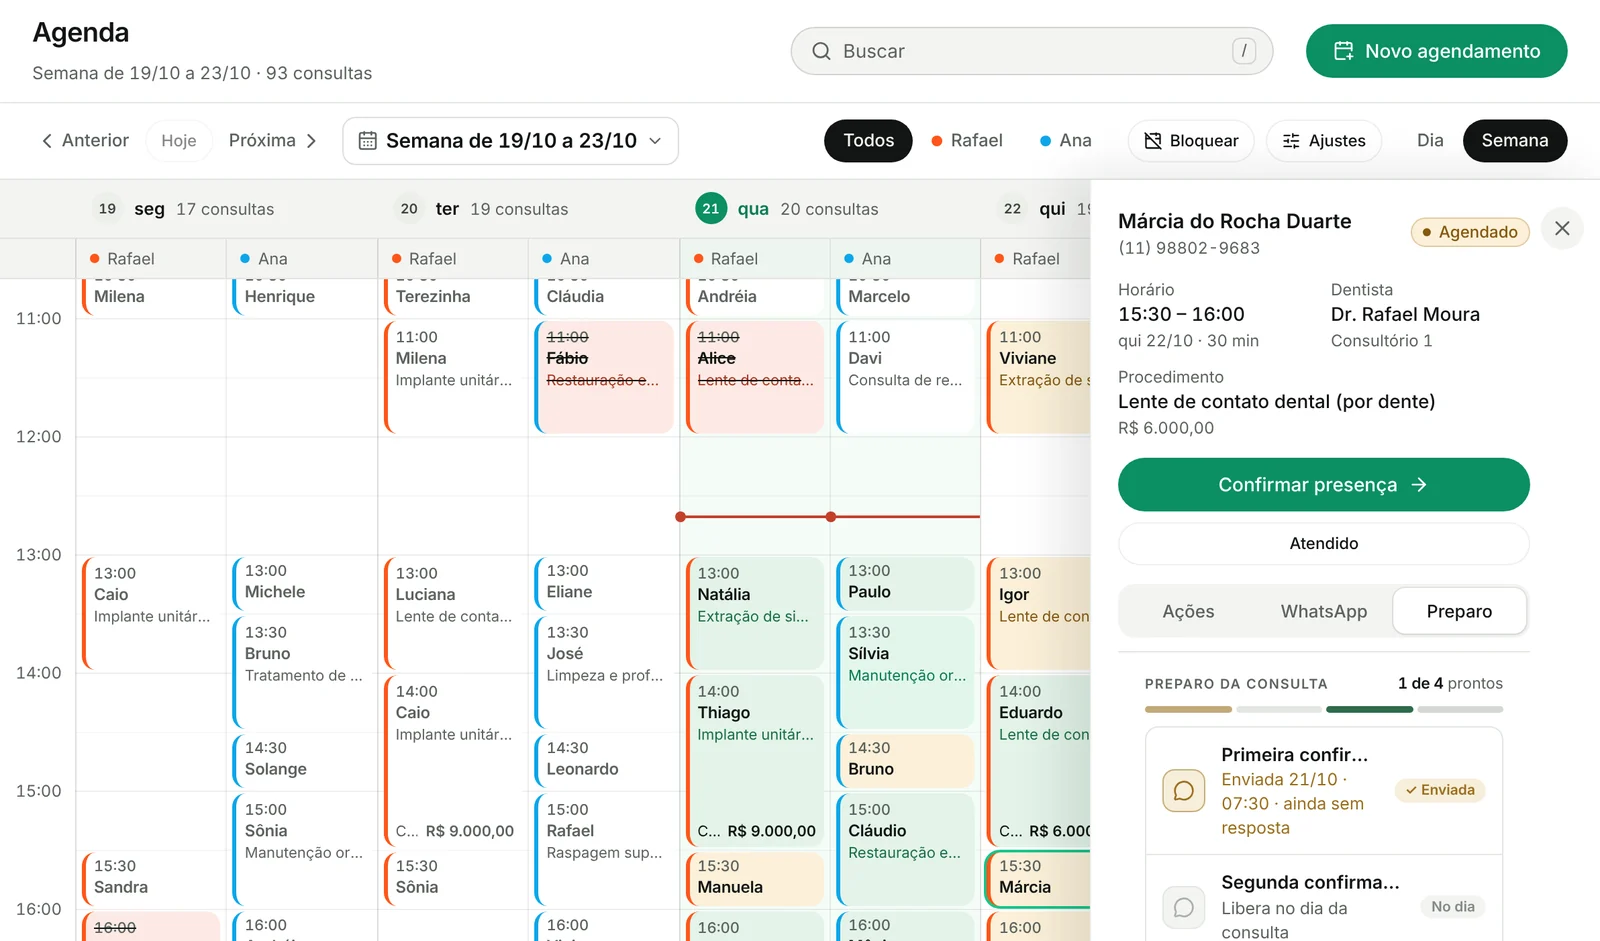Open Sandra 15:30 appointment
This screenshot has width=1600, height=941.
click(x=152, y=877)
